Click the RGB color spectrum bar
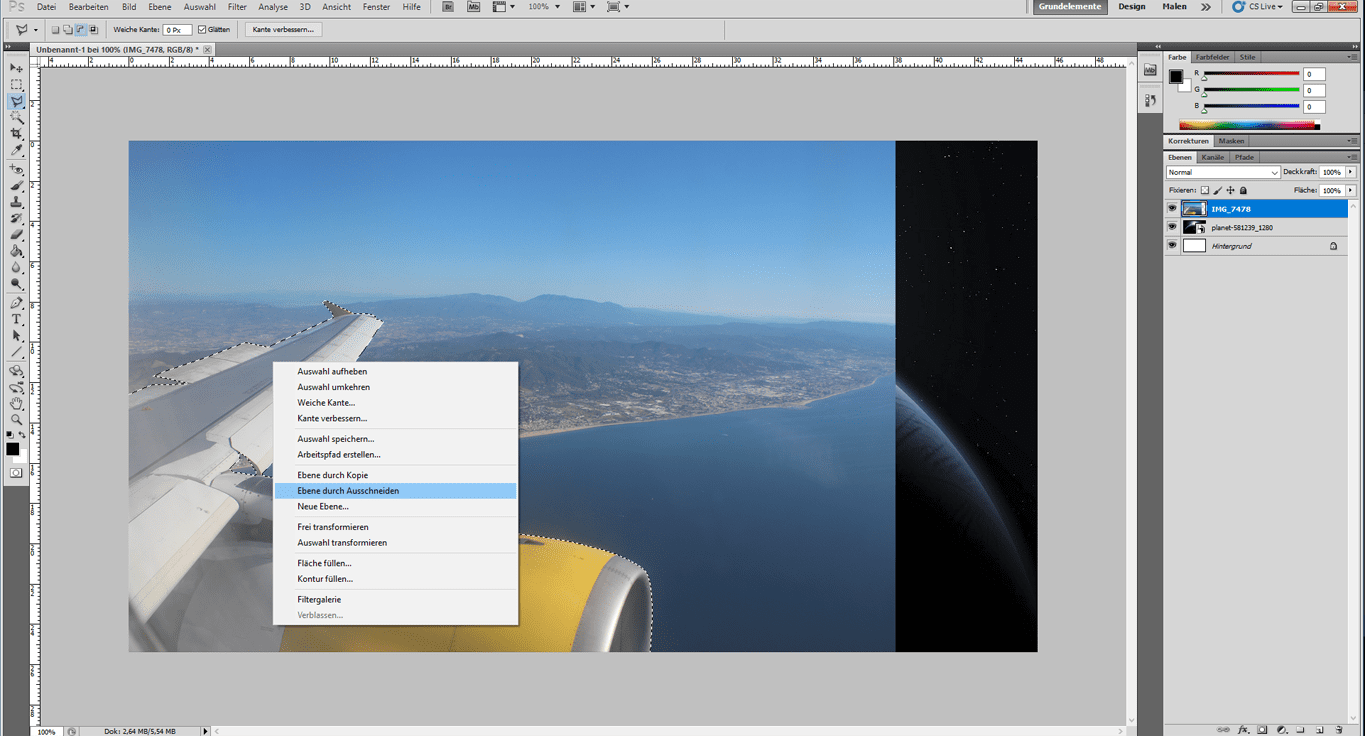Screen dimensions: 1365x736 click(x=1249, y=125)
